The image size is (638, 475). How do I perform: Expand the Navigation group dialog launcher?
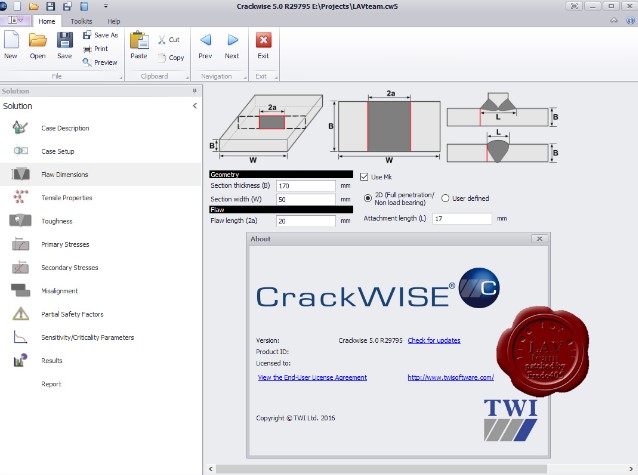pos(245,77)
